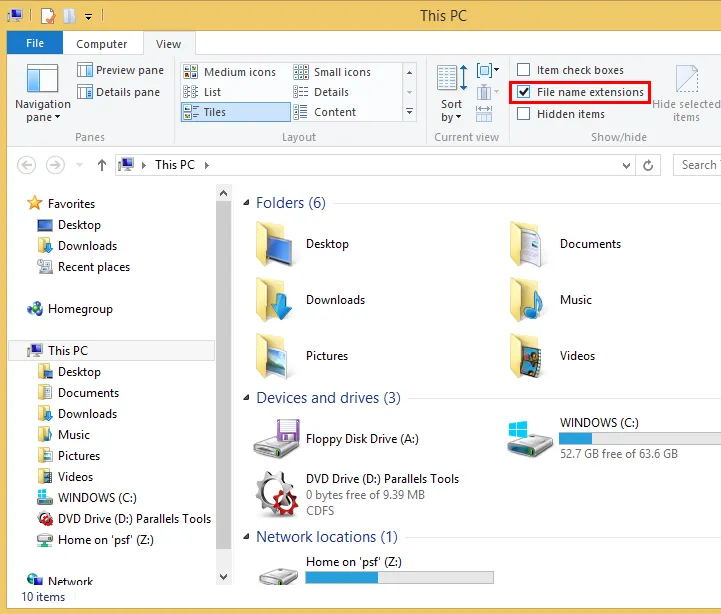Open the Quick Access Toolbar customize dropdown
This screenshot has width=721, height=614.
(88, 17)
